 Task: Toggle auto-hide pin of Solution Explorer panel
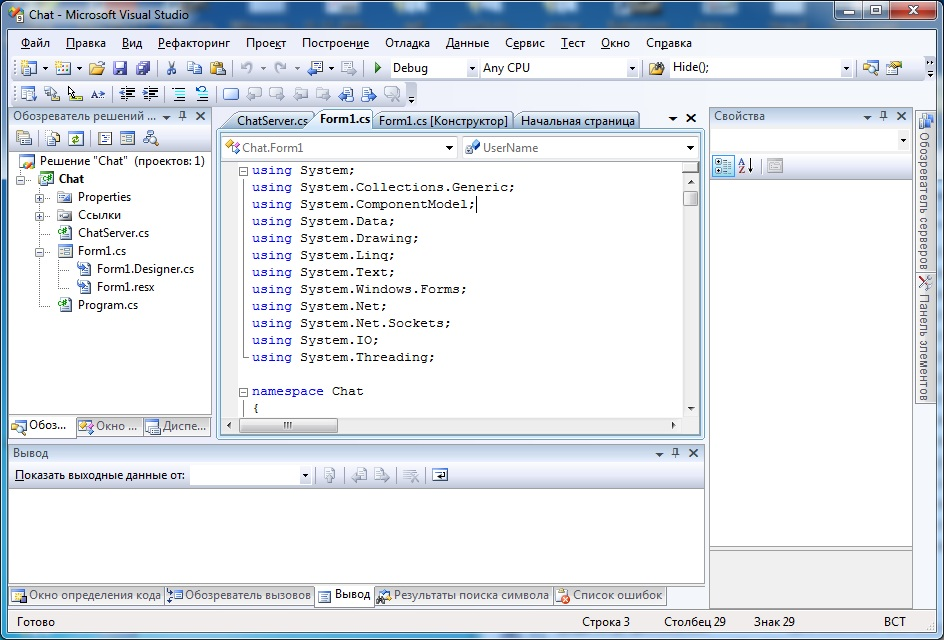coord(183,116)
